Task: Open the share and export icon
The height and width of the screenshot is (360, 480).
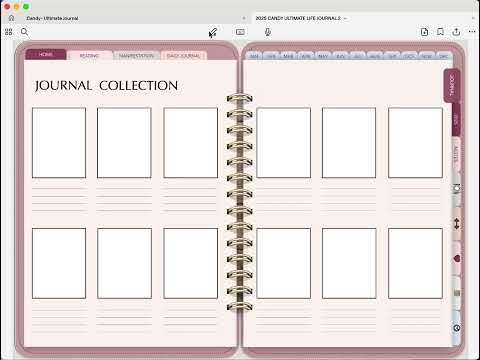Action: (456, 32)
